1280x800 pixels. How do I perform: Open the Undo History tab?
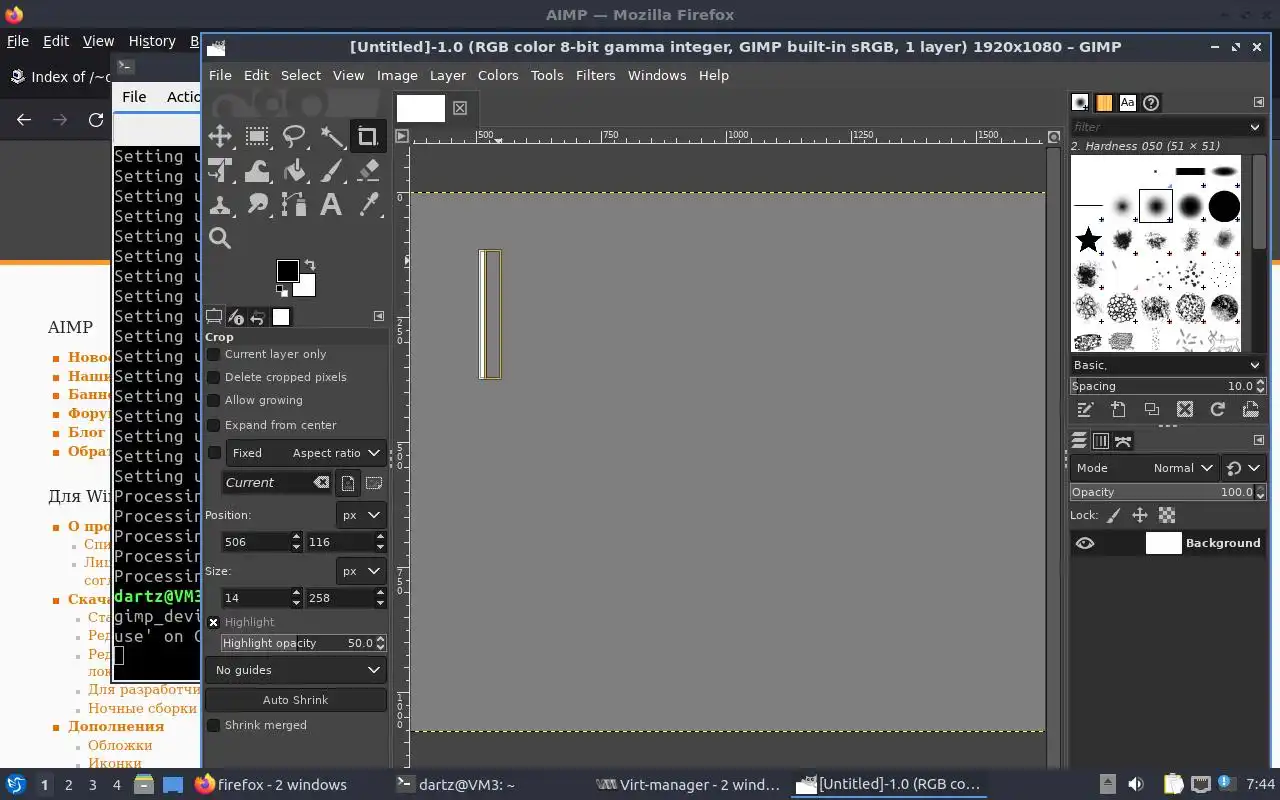[x=258, y=317]
